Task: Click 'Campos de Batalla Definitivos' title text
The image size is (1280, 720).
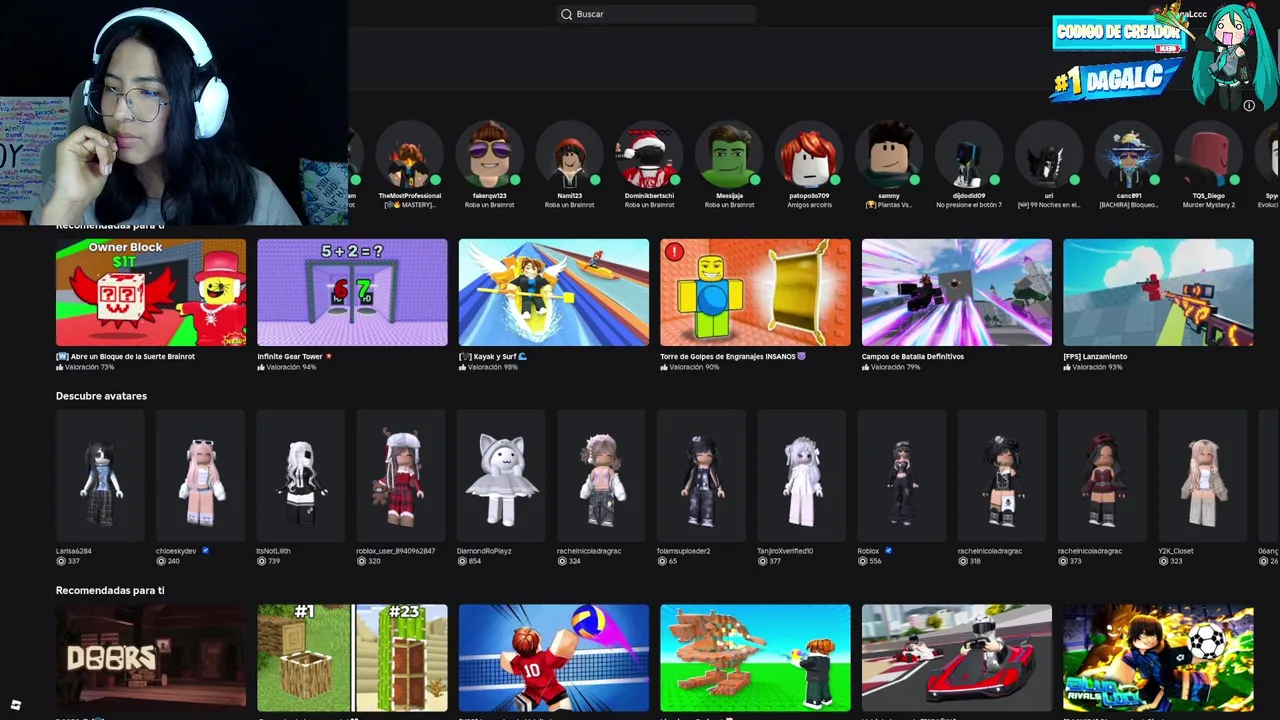Action: point(913,356)
